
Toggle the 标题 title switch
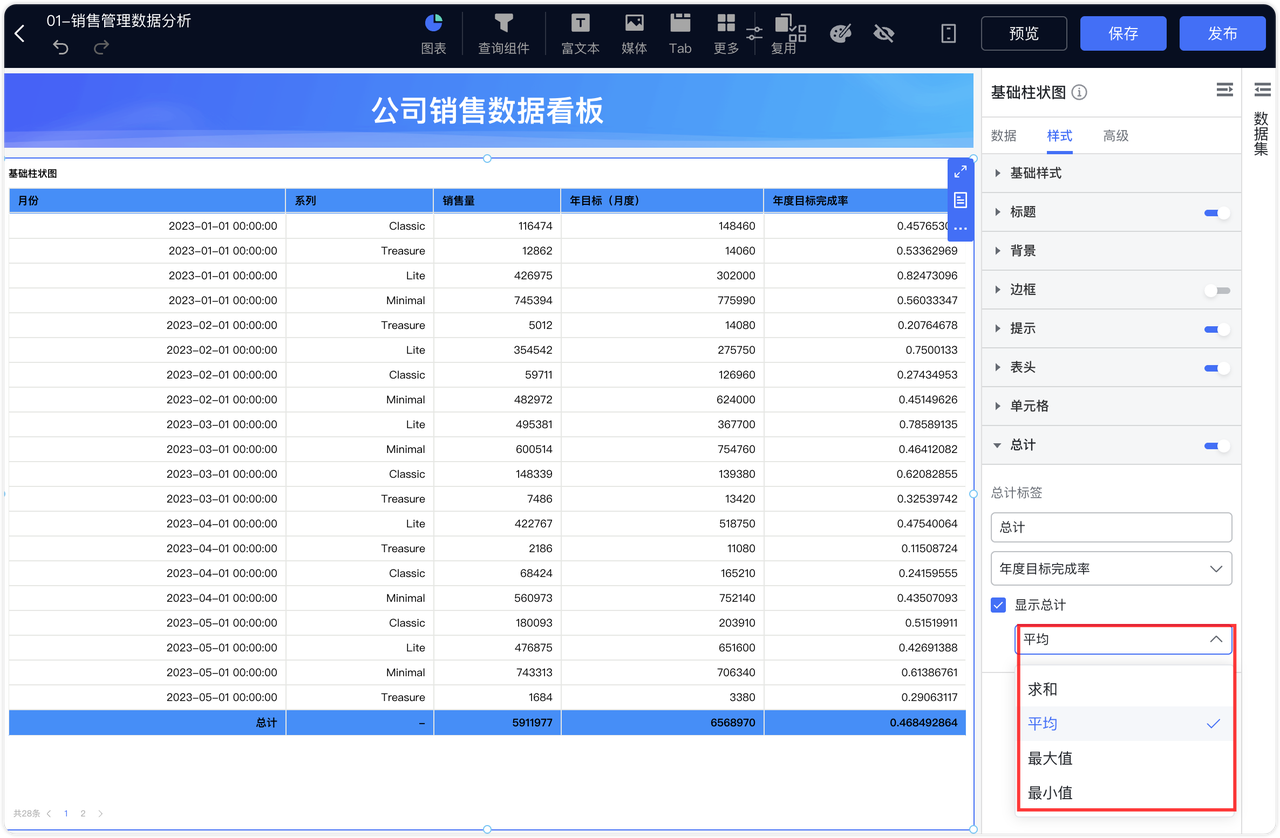[1217, 212]
